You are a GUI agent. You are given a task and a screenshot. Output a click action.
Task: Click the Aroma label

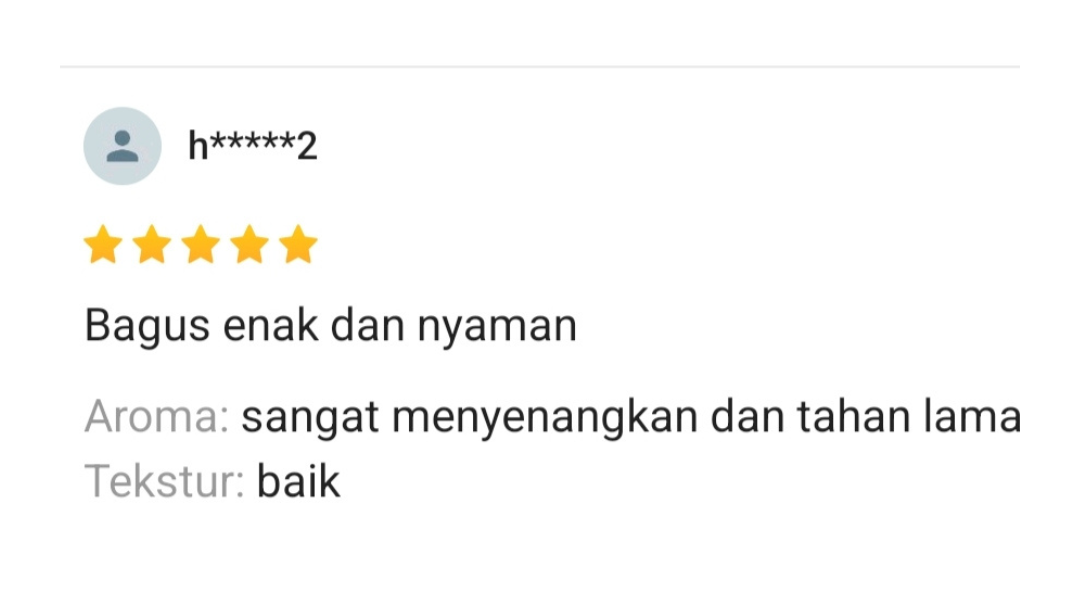click(x=156, y=417)
